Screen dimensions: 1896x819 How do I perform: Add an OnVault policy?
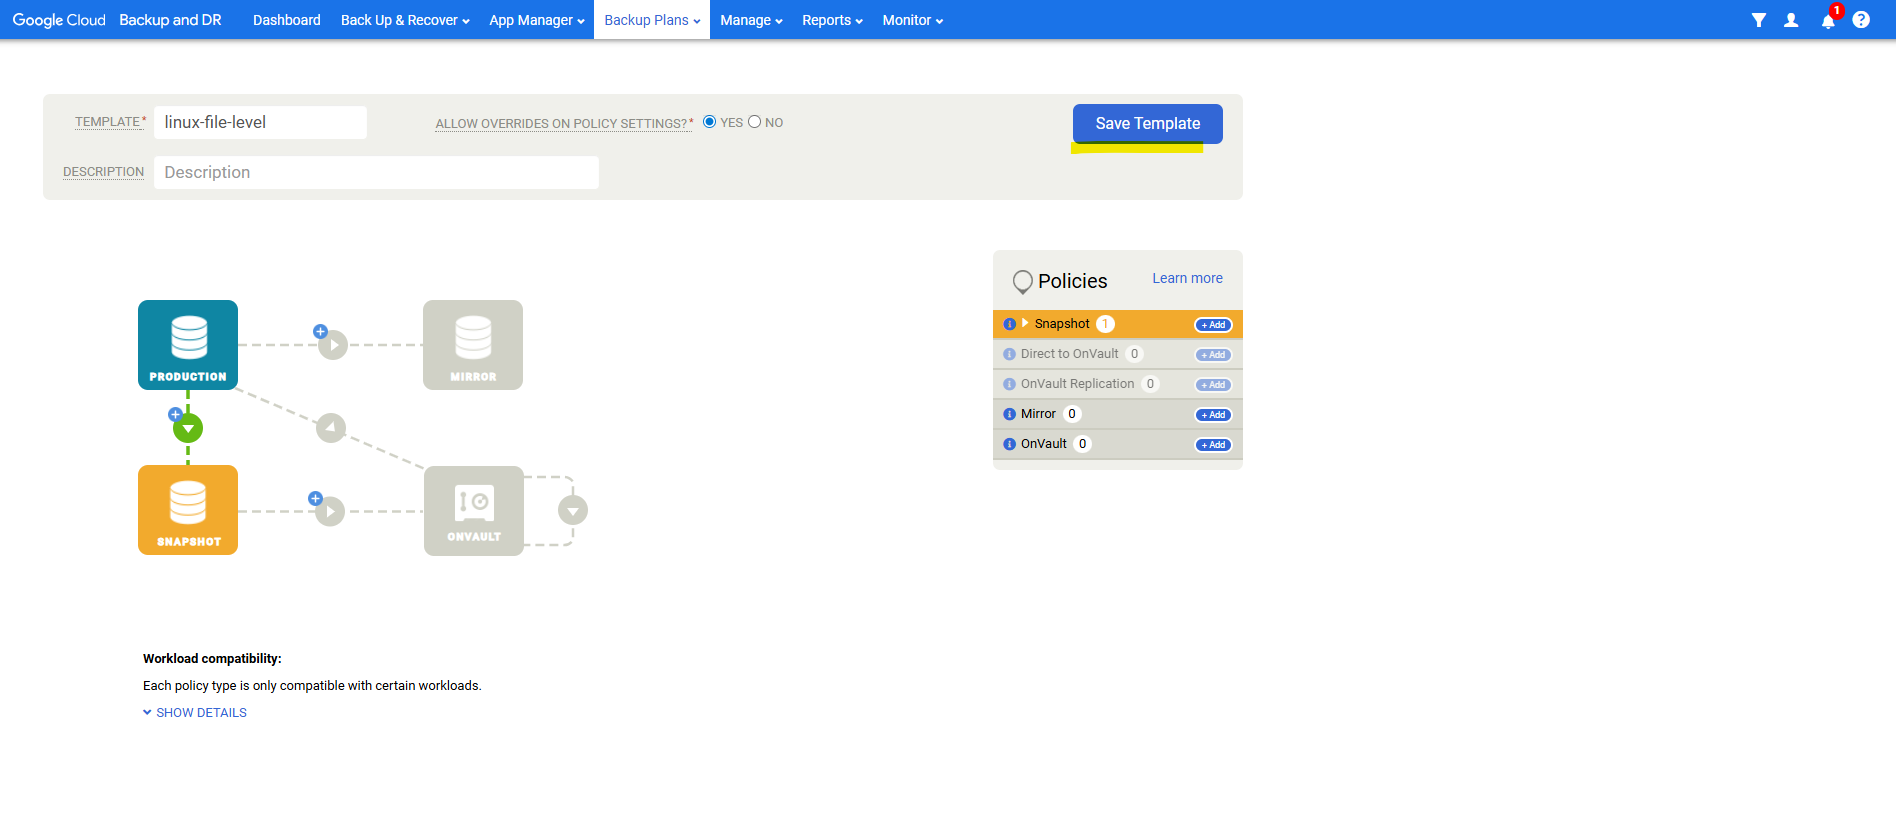[x=1213, y=445]
